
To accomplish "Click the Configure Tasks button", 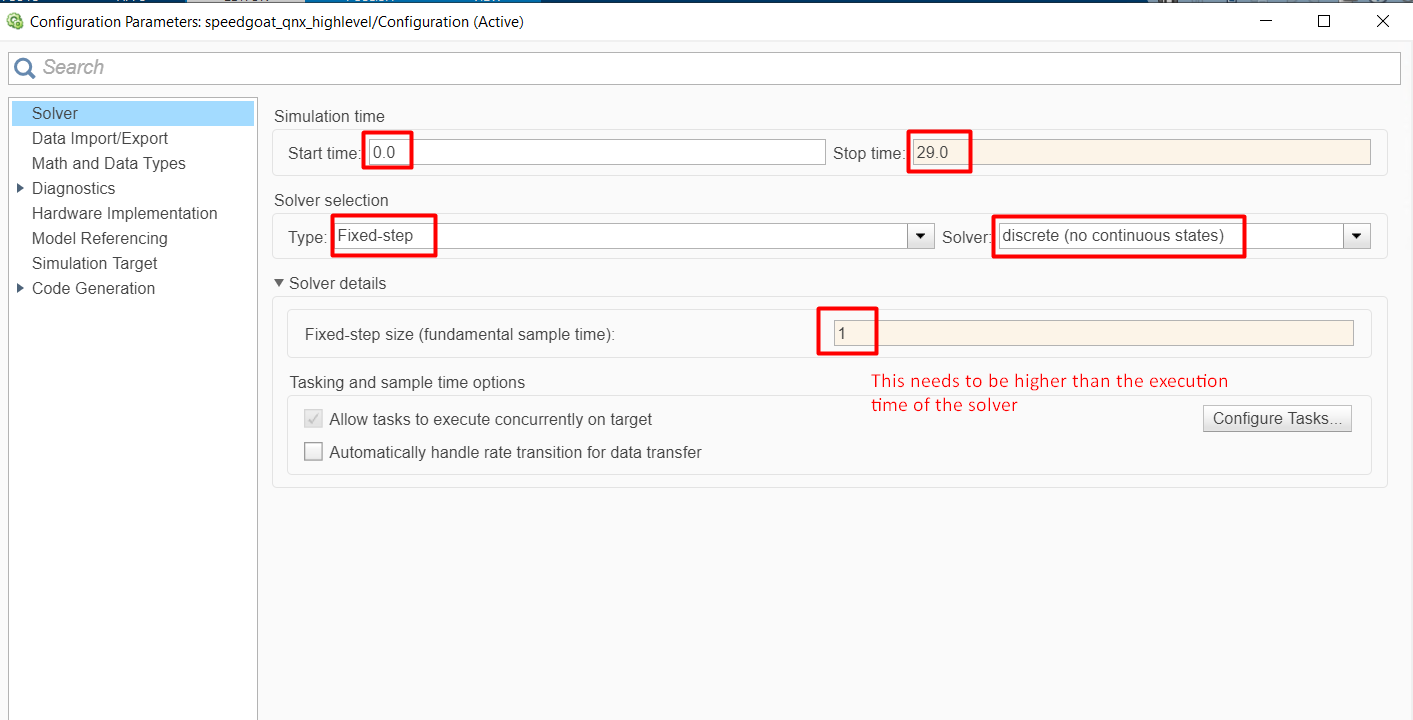I will (1277, 418).
